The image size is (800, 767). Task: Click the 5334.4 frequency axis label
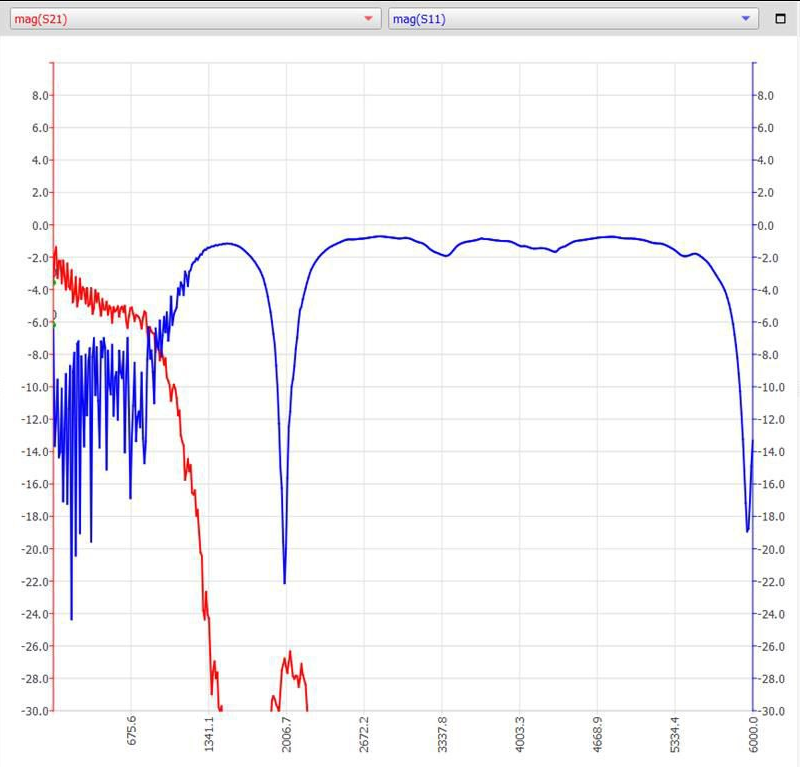coord(674,734)
